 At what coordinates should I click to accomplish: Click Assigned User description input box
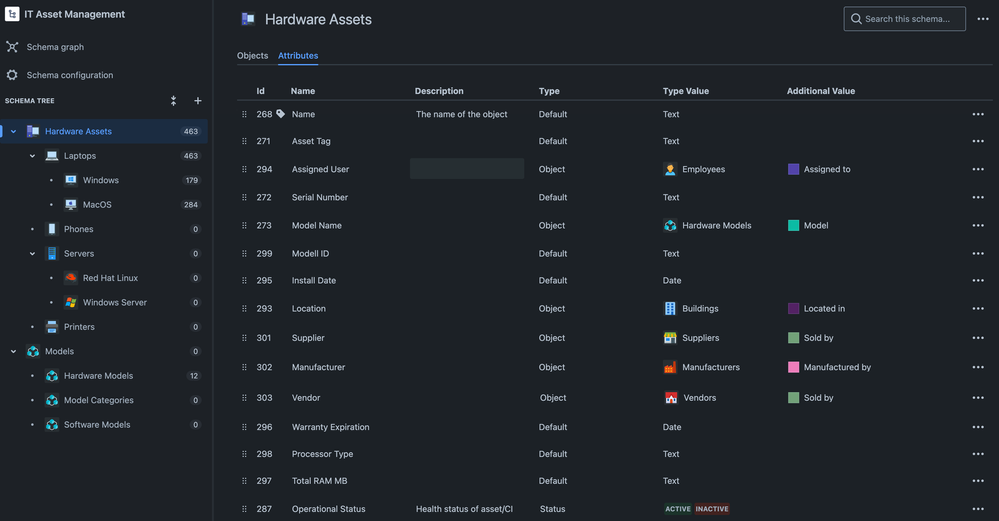point(466,169)
